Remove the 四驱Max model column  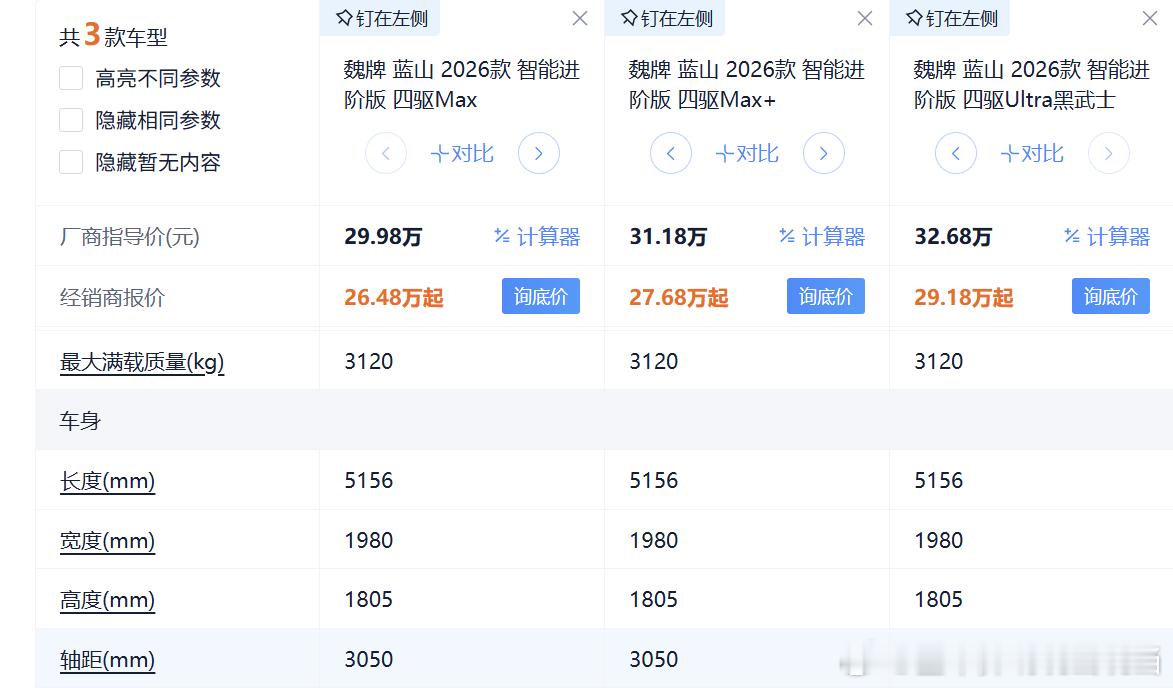pos(580,18)
